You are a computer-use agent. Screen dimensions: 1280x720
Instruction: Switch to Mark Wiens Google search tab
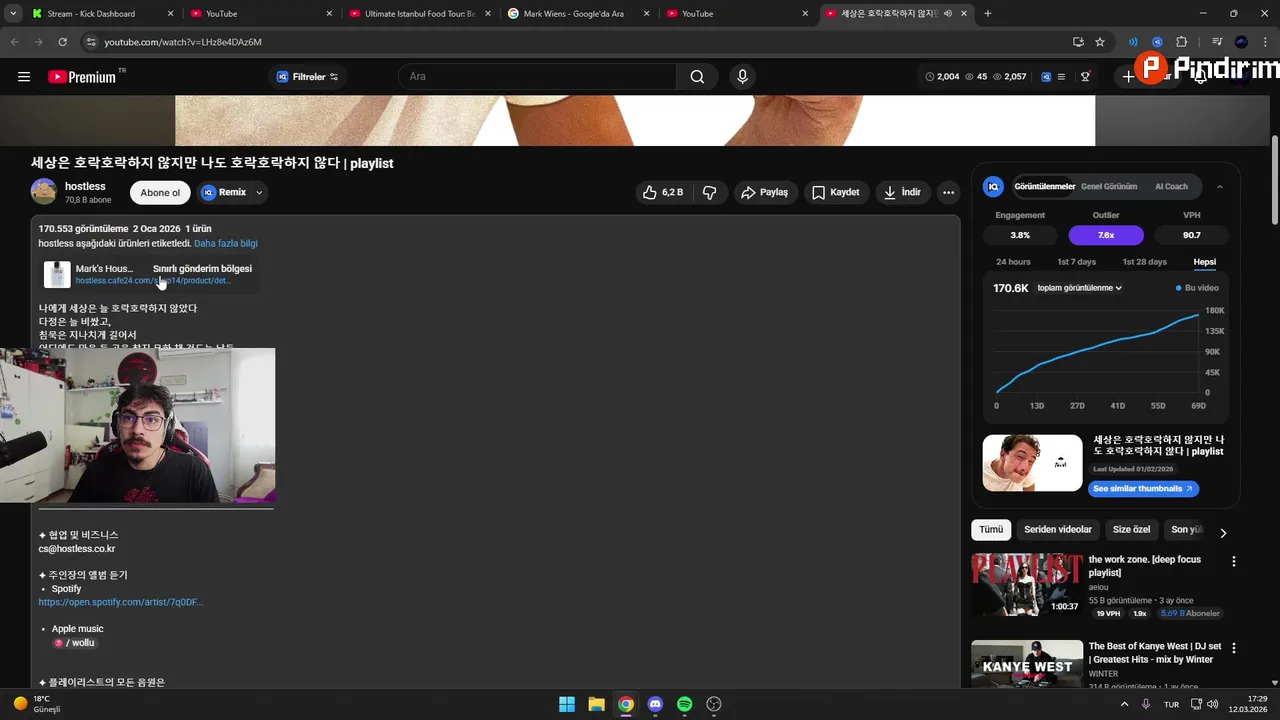(x=579, y=14)
